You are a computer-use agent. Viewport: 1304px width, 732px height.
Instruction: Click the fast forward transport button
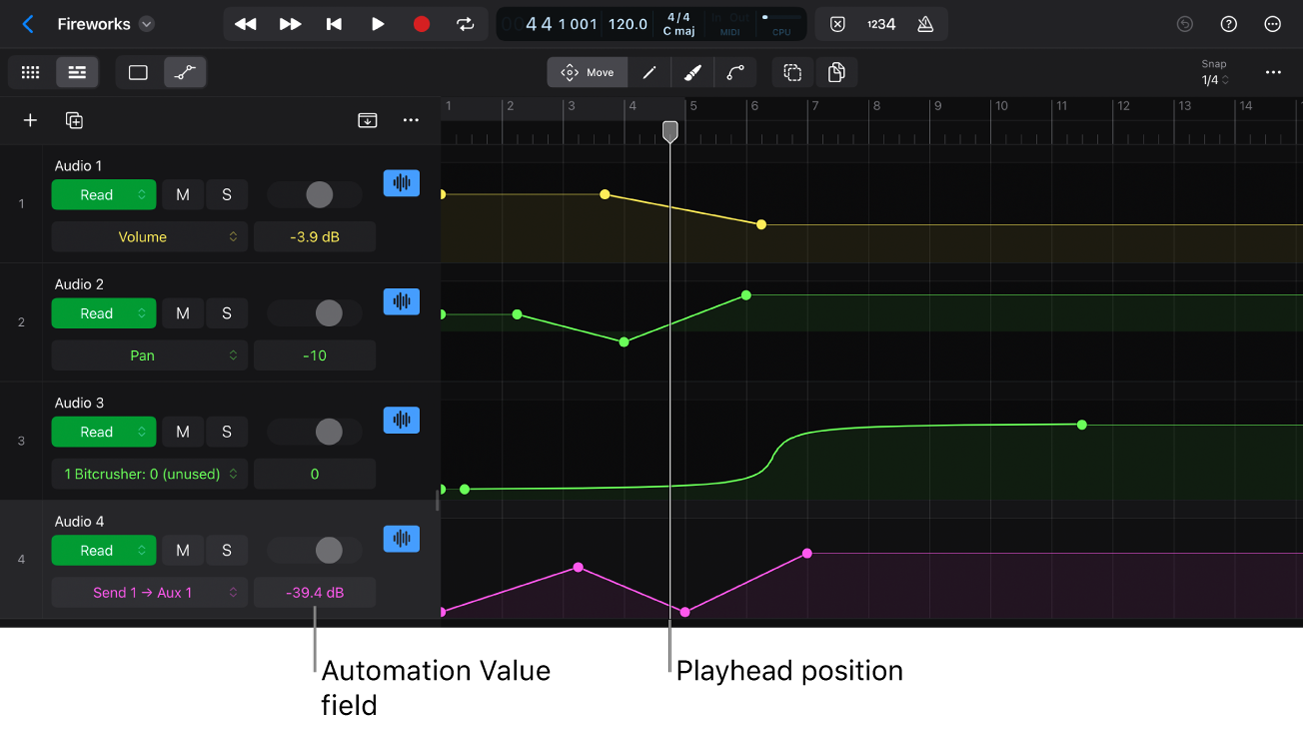[290, 24]
